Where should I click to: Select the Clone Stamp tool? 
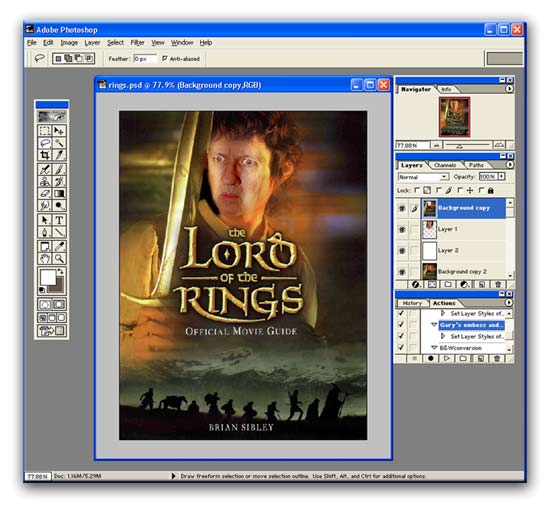45,181
